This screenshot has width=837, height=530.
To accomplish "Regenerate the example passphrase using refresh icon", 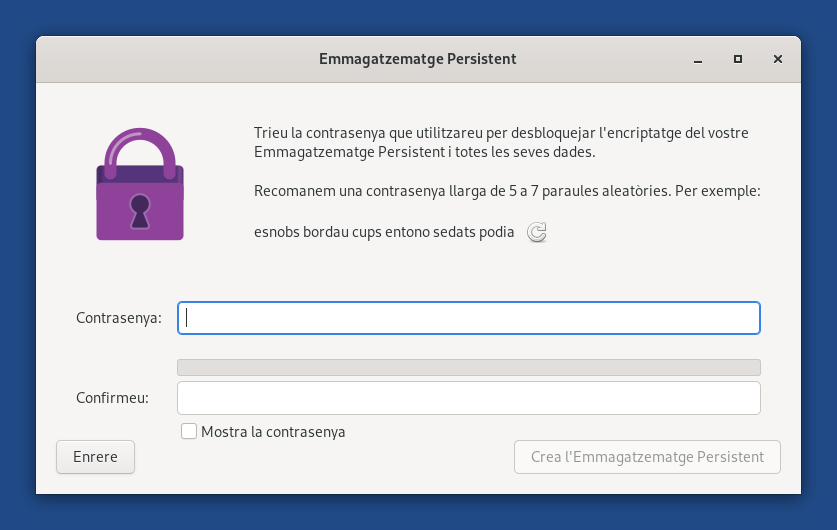I will 536,232.
